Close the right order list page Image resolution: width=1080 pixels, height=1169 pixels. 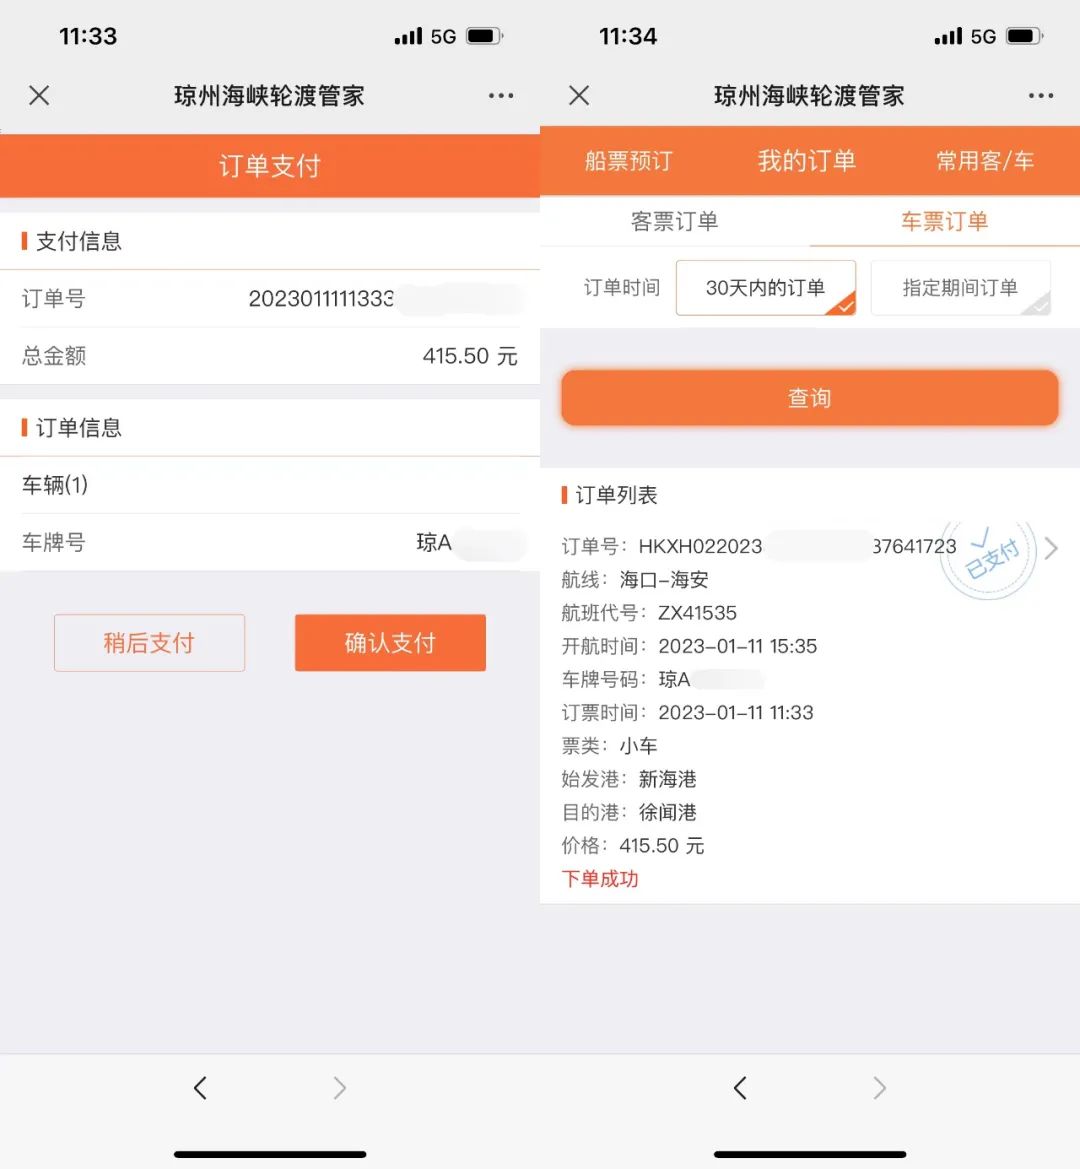(x=579, y=96)
